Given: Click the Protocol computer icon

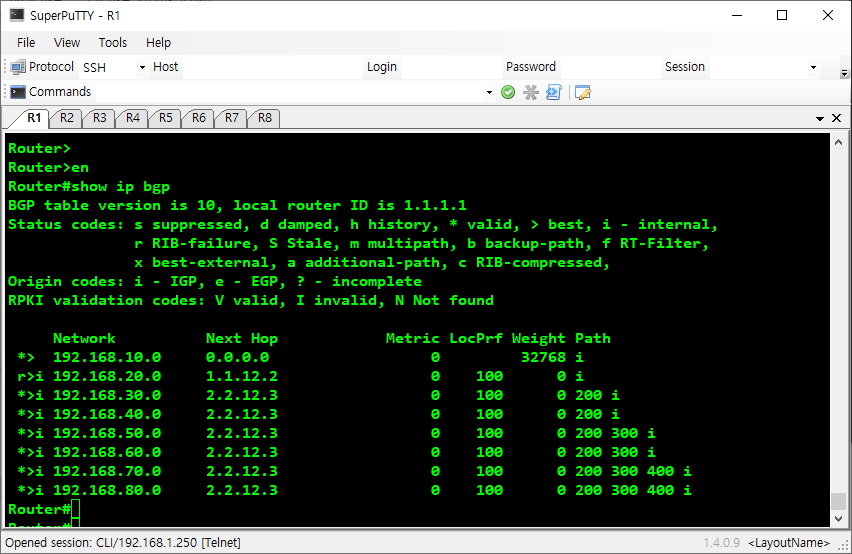Looking at the screenshot, I should click(18, 67).
